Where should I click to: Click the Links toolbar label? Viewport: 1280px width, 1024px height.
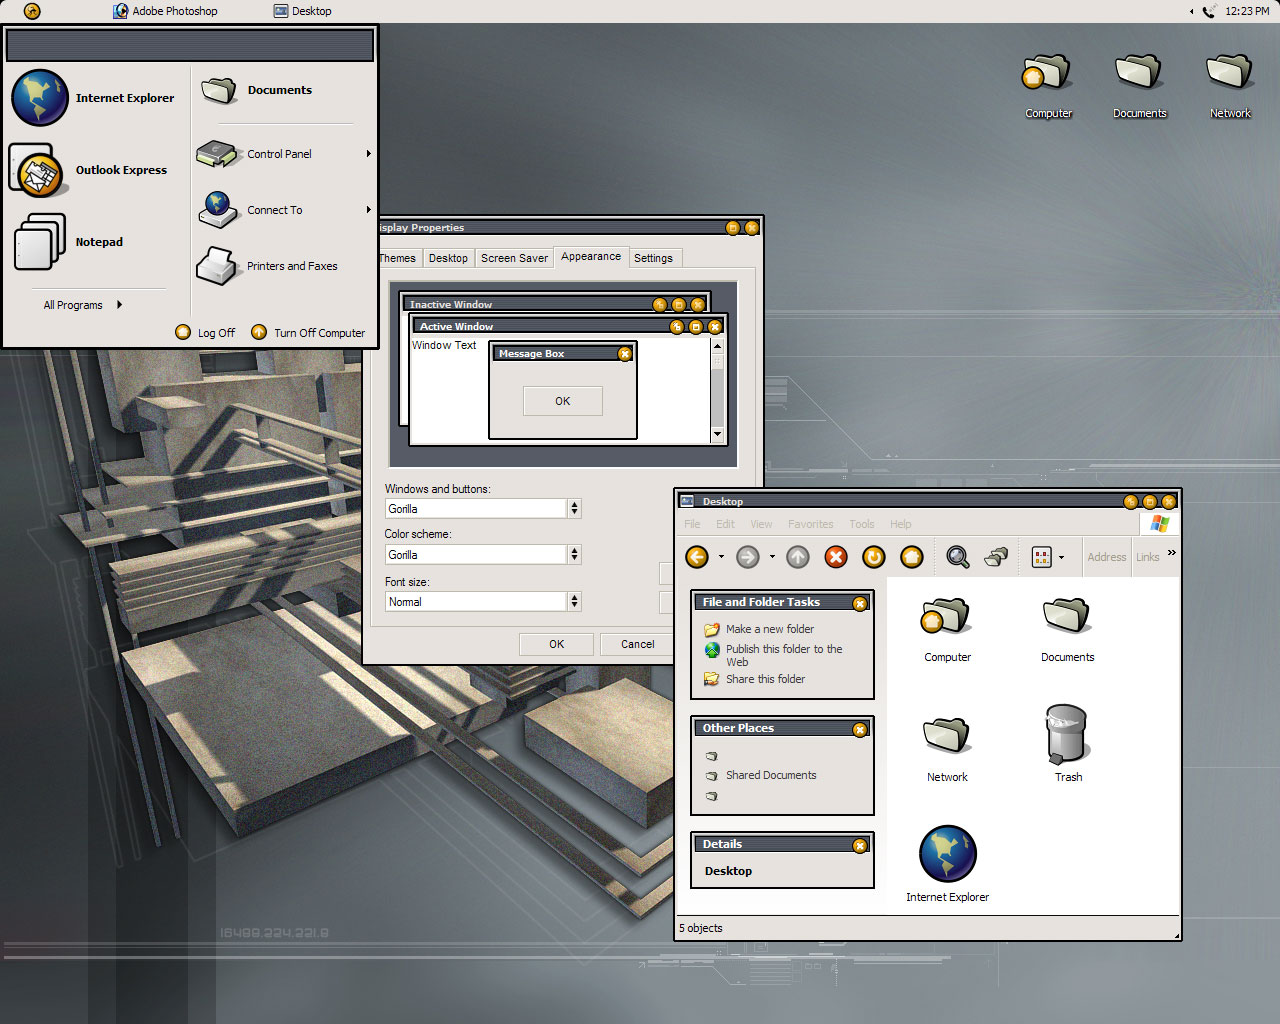click(x=1148, y=557)
